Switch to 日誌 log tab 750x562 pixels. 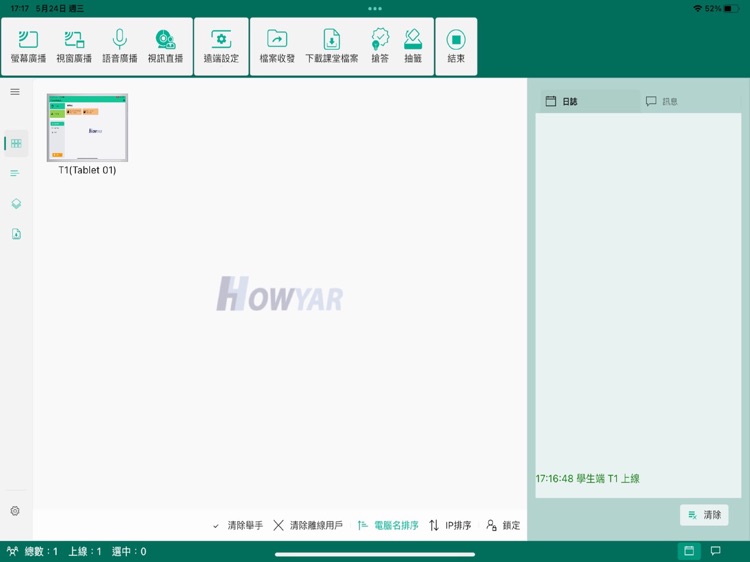tap(590, 101)
